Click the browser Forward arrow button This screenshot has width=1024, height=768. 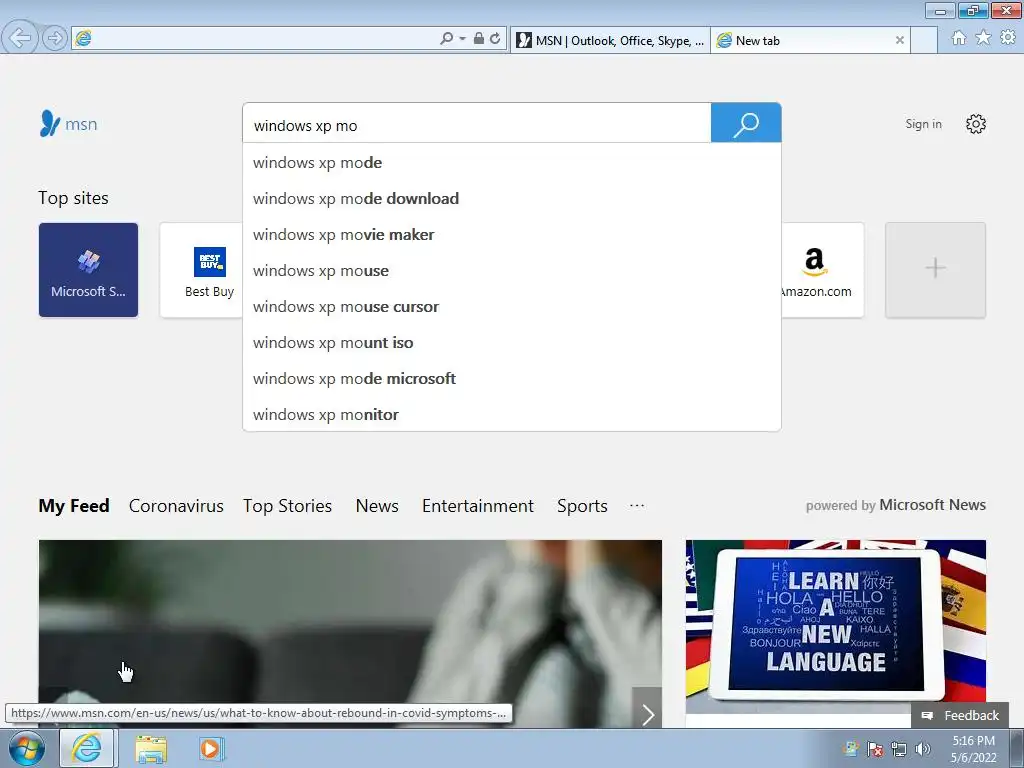[x=56, y=39]
